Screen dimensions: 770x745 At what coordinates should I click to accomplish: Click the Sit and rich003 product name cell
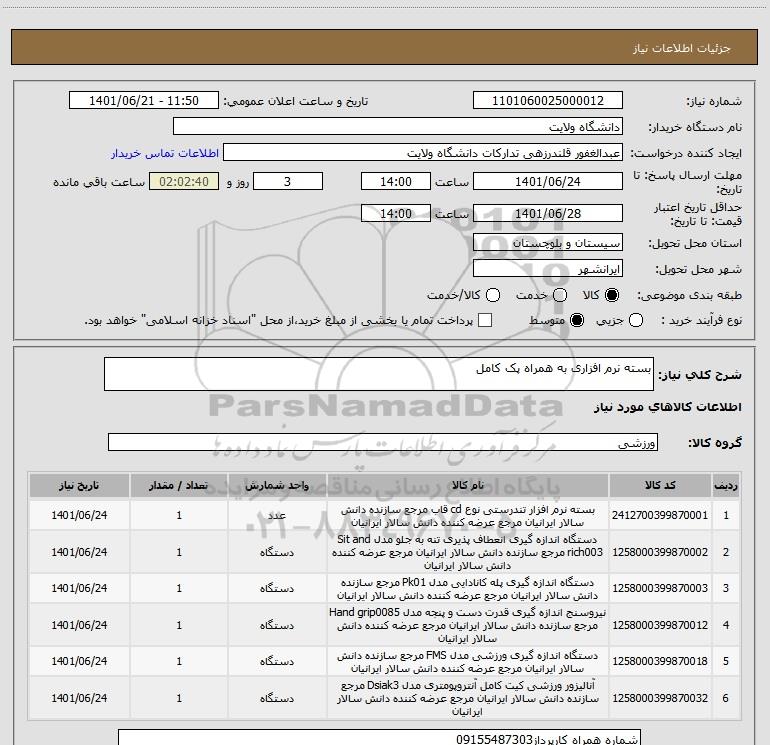click(468, 552)
